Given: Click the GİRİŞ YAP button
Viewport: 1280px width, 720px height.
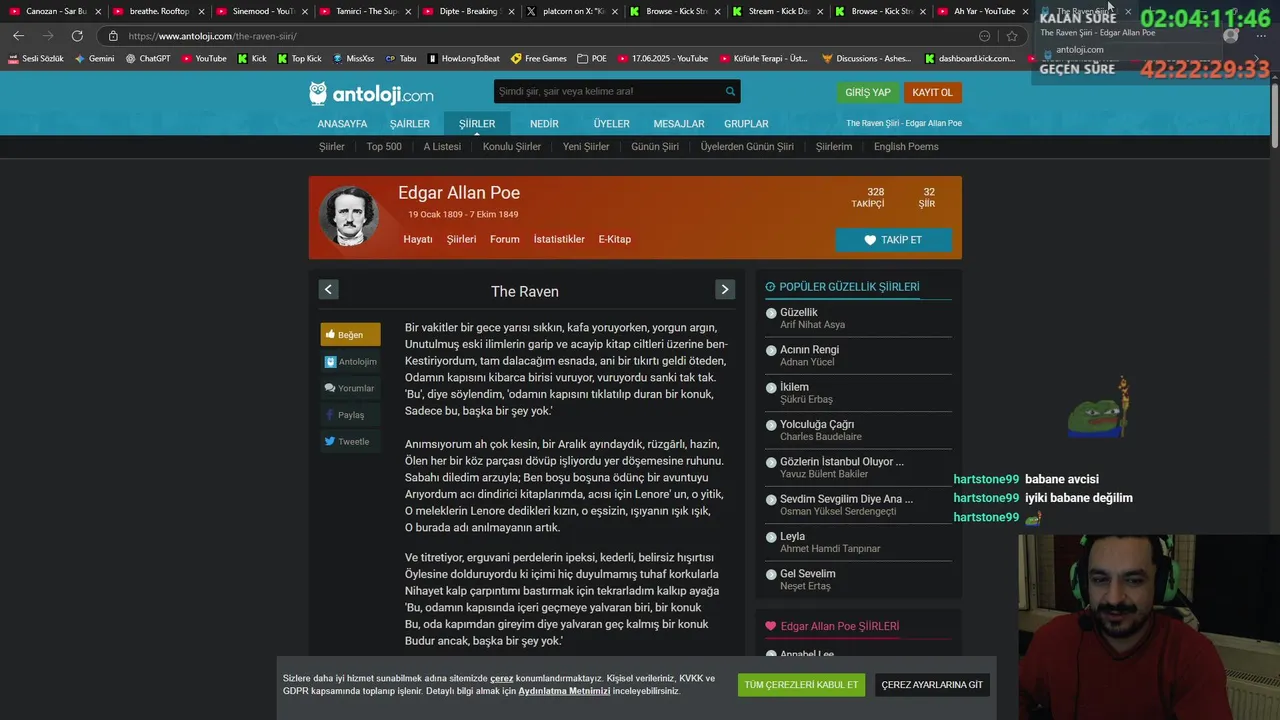Looking at the screenshot, I should tap(868, 92).
